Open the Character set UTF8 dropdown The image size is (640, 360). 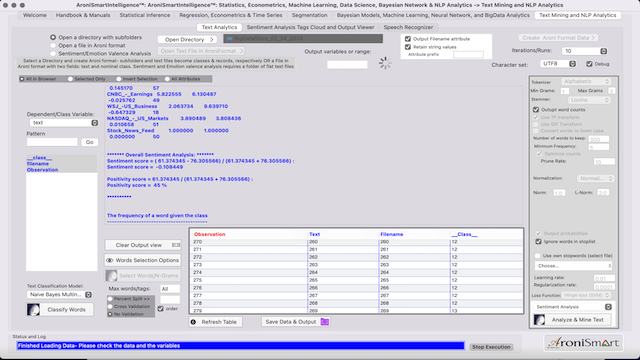pyautogui.click(x=558, y=64)
